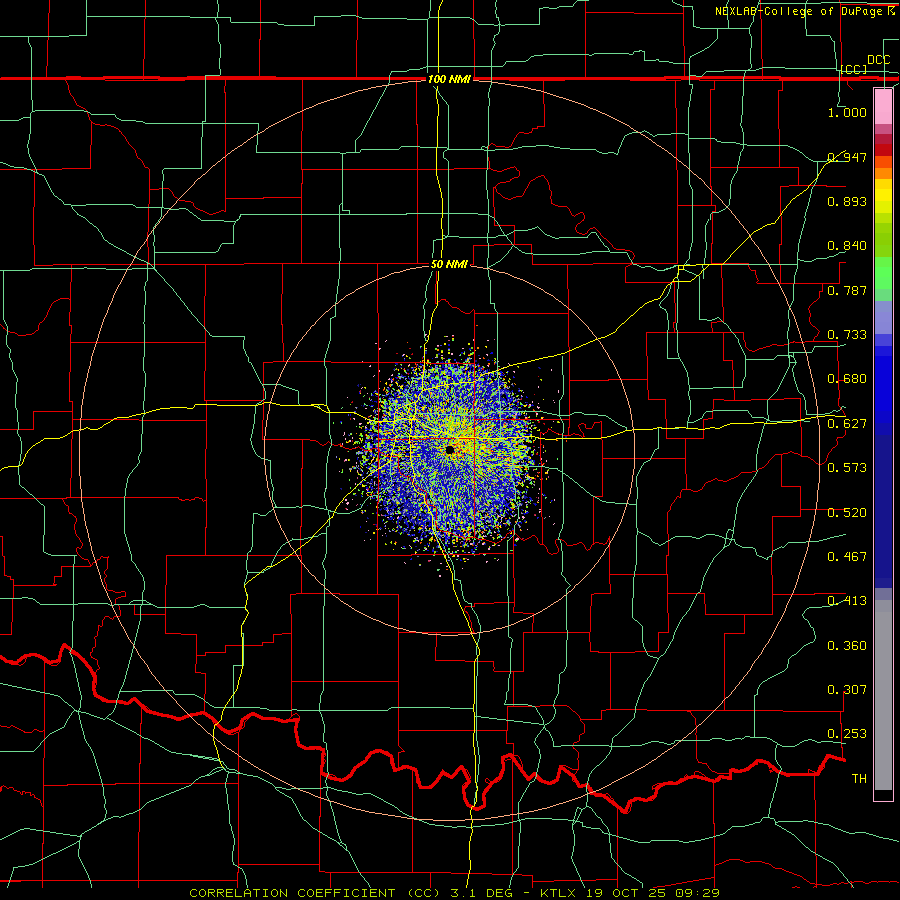Click the 0.840 scale value

[x=847, y=246]
